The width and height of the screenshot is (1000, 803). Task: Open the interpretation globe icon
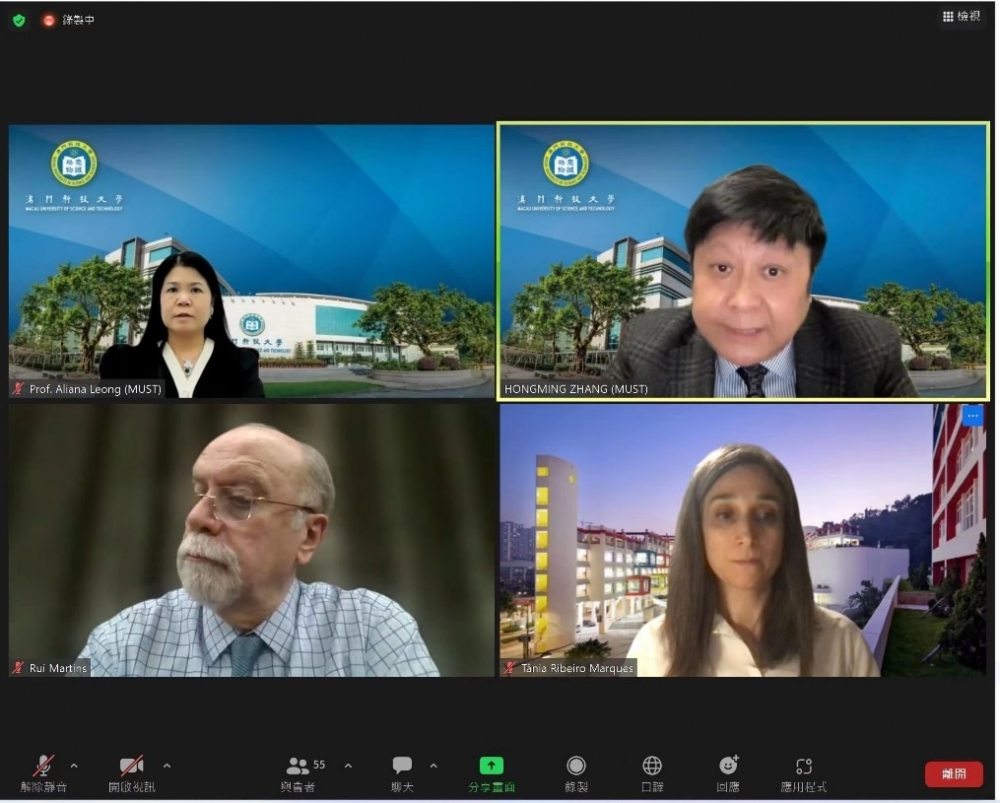(x=652, y=773)
